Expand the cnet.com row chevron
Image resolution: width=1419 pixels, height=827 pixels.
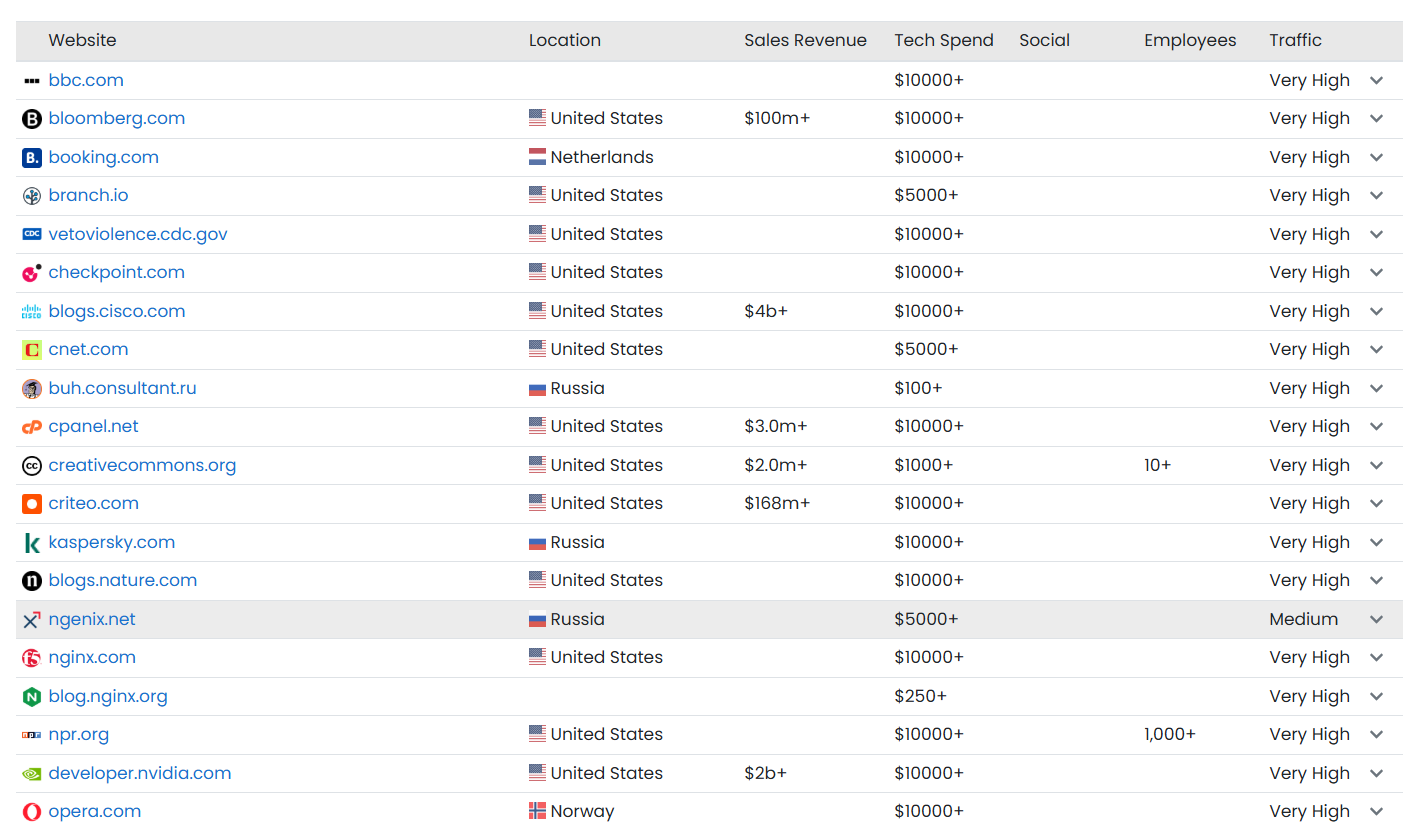pyautogui.click(x=1377, y=349)
